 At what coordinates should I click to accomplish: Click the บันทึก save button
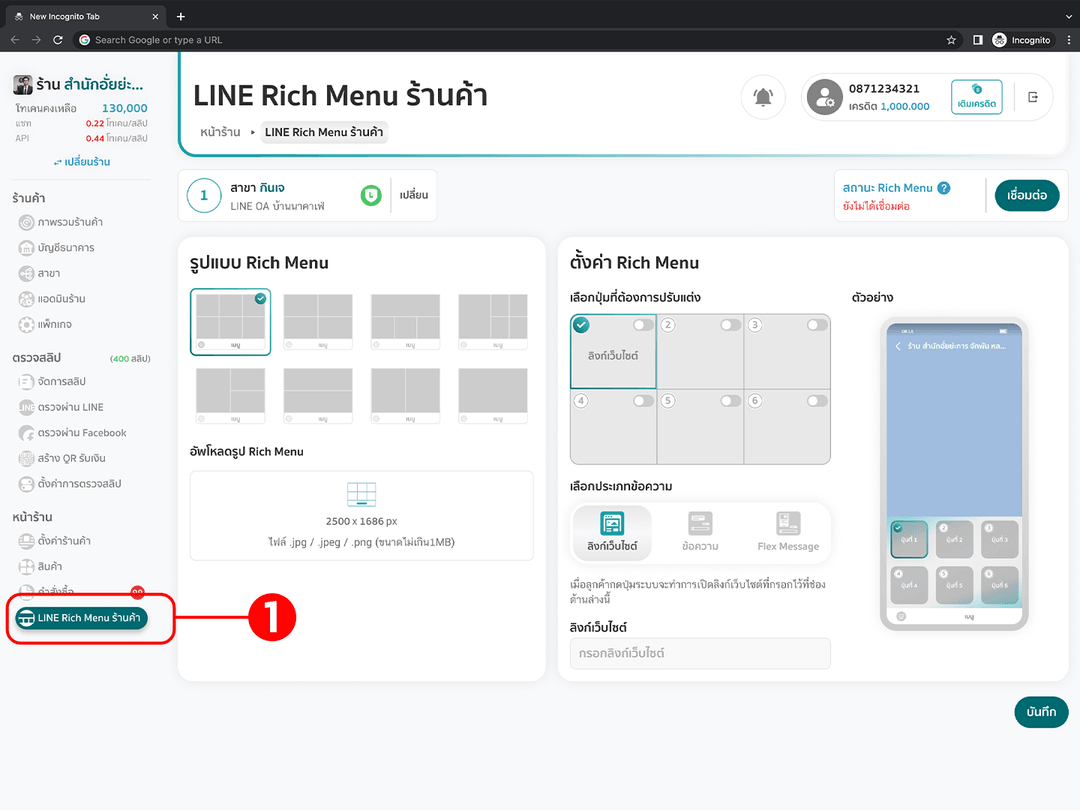1041,712
